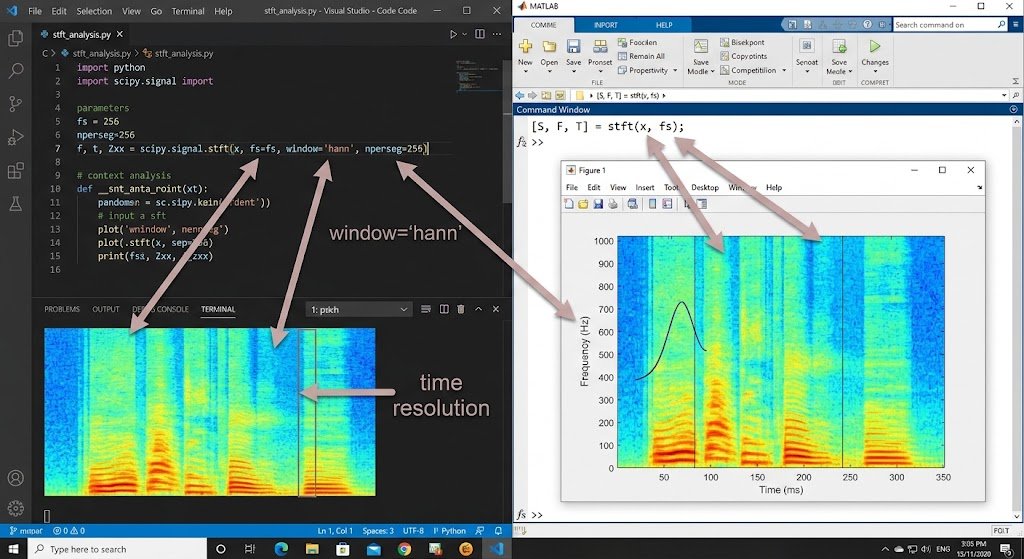Open Microsoft Edge from the taskbar
Screen dimensions: 1024x559
coord(281,549)
